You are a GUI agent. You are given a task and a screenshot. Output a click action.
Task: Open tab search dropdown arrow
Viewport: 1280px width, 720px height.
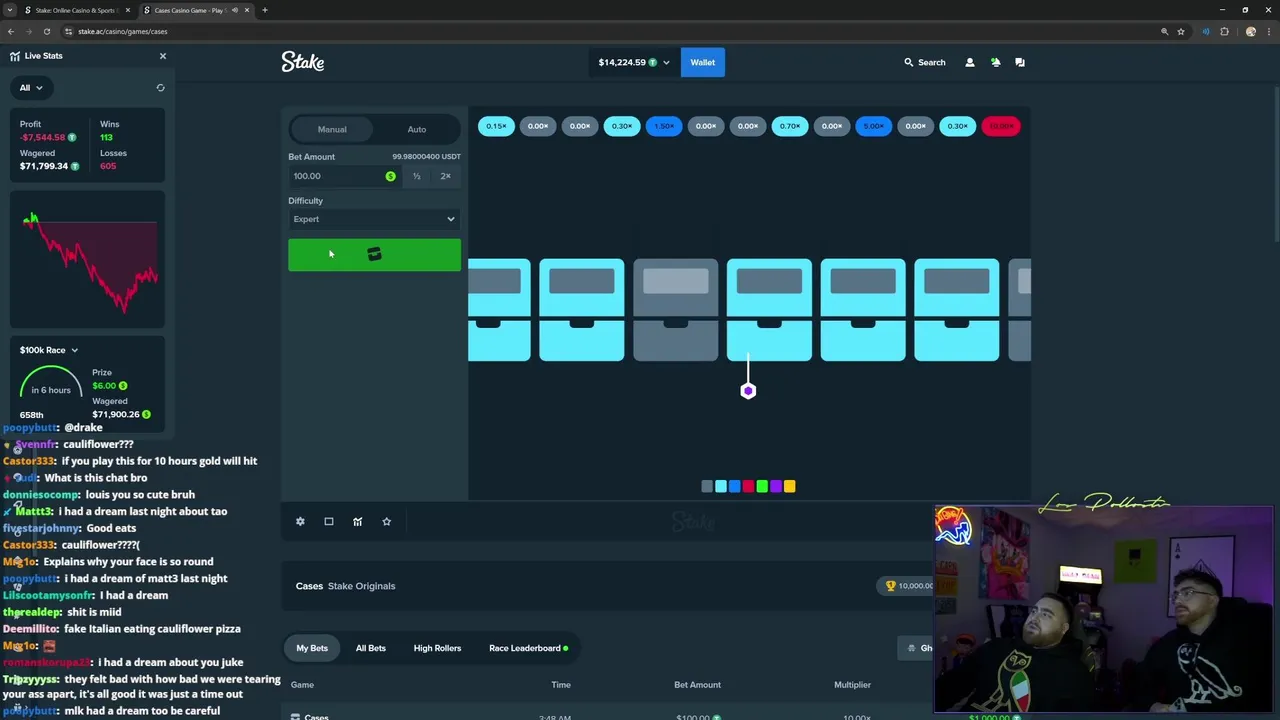coord(10,10)
